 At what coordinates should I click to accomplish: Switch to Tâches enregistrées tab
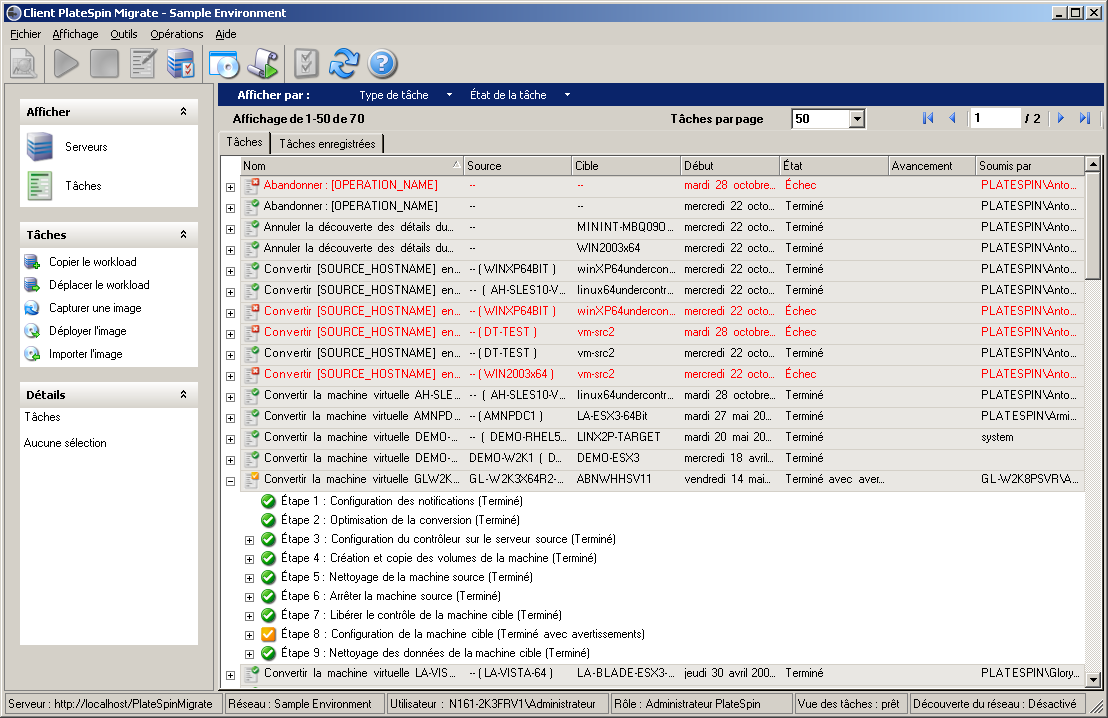[327, 144]
